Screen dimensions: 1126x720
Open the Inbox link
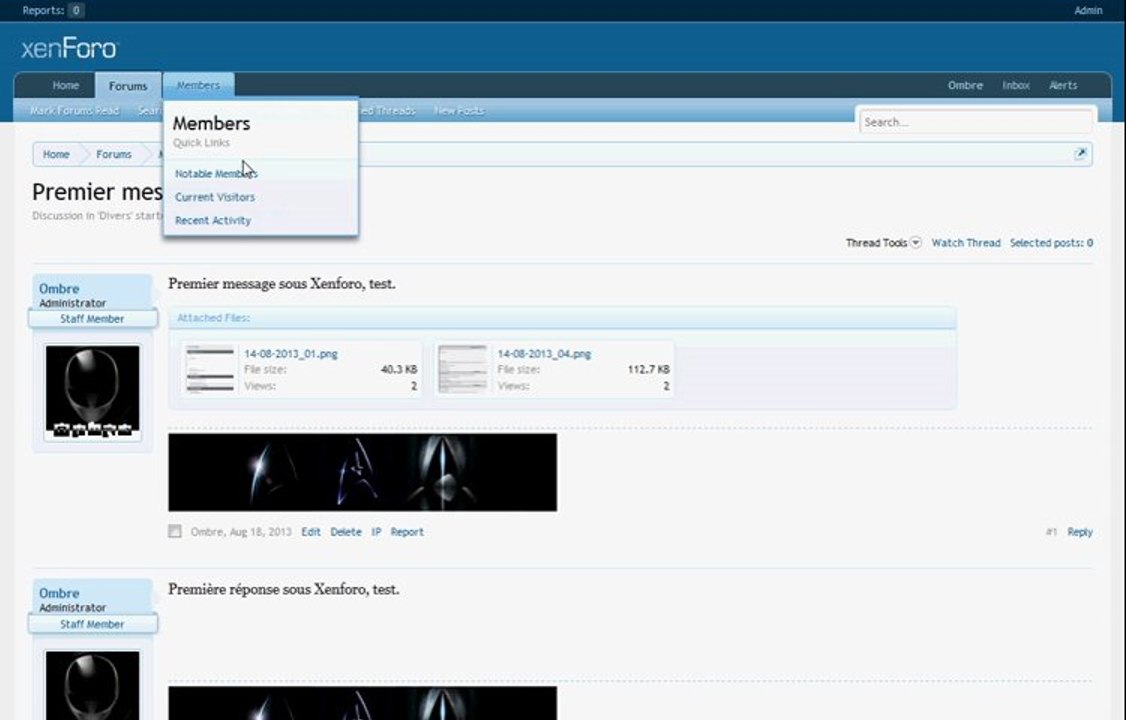point(1016,85)
